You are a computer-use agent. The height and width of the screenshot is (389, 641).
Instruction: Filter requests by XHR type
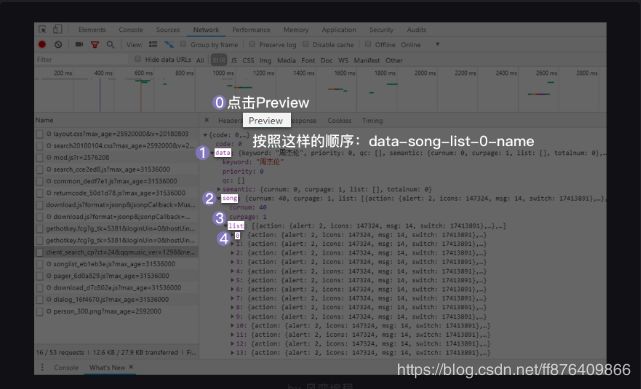(x=219, y=60)
